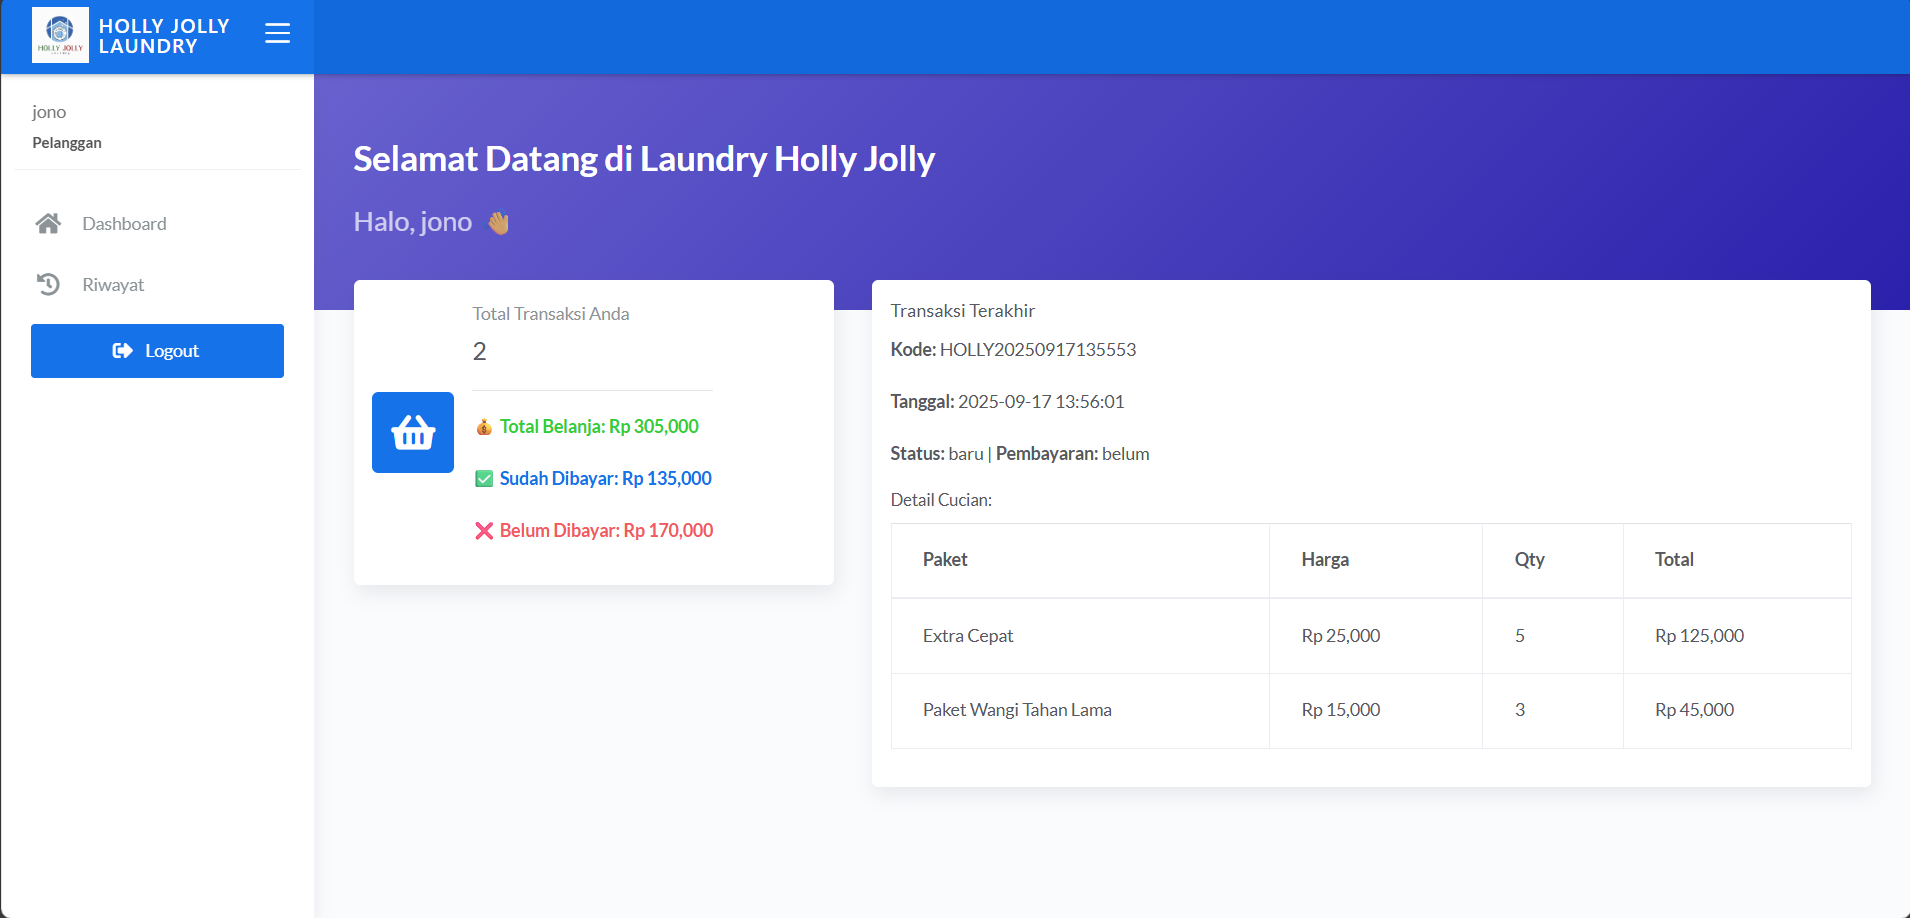The image size is (1910, 918).
Task: Click the transaction code HOLLY20250917135553
Action: [x=1037, y=350]
